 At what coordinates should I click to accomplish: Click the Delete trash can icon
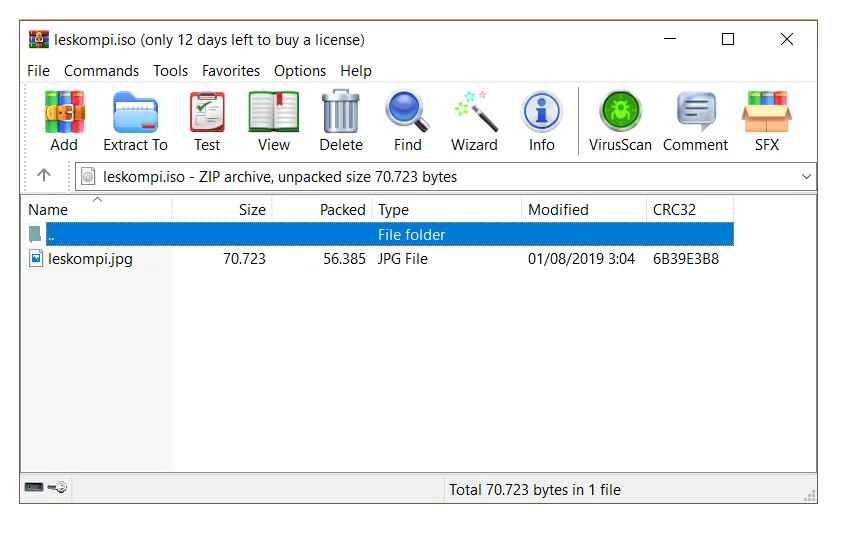[341, 112]
